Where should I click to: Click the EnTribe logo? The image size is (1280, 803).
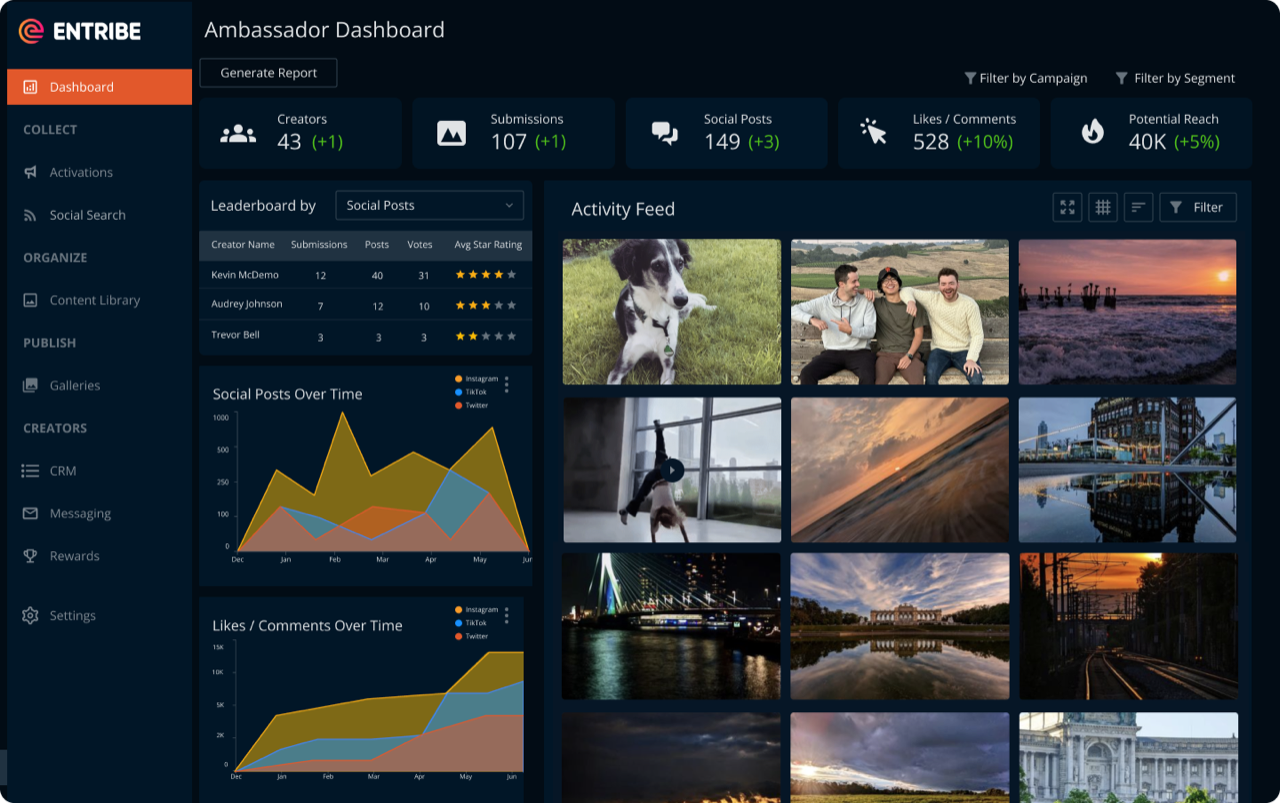[80, 31]
